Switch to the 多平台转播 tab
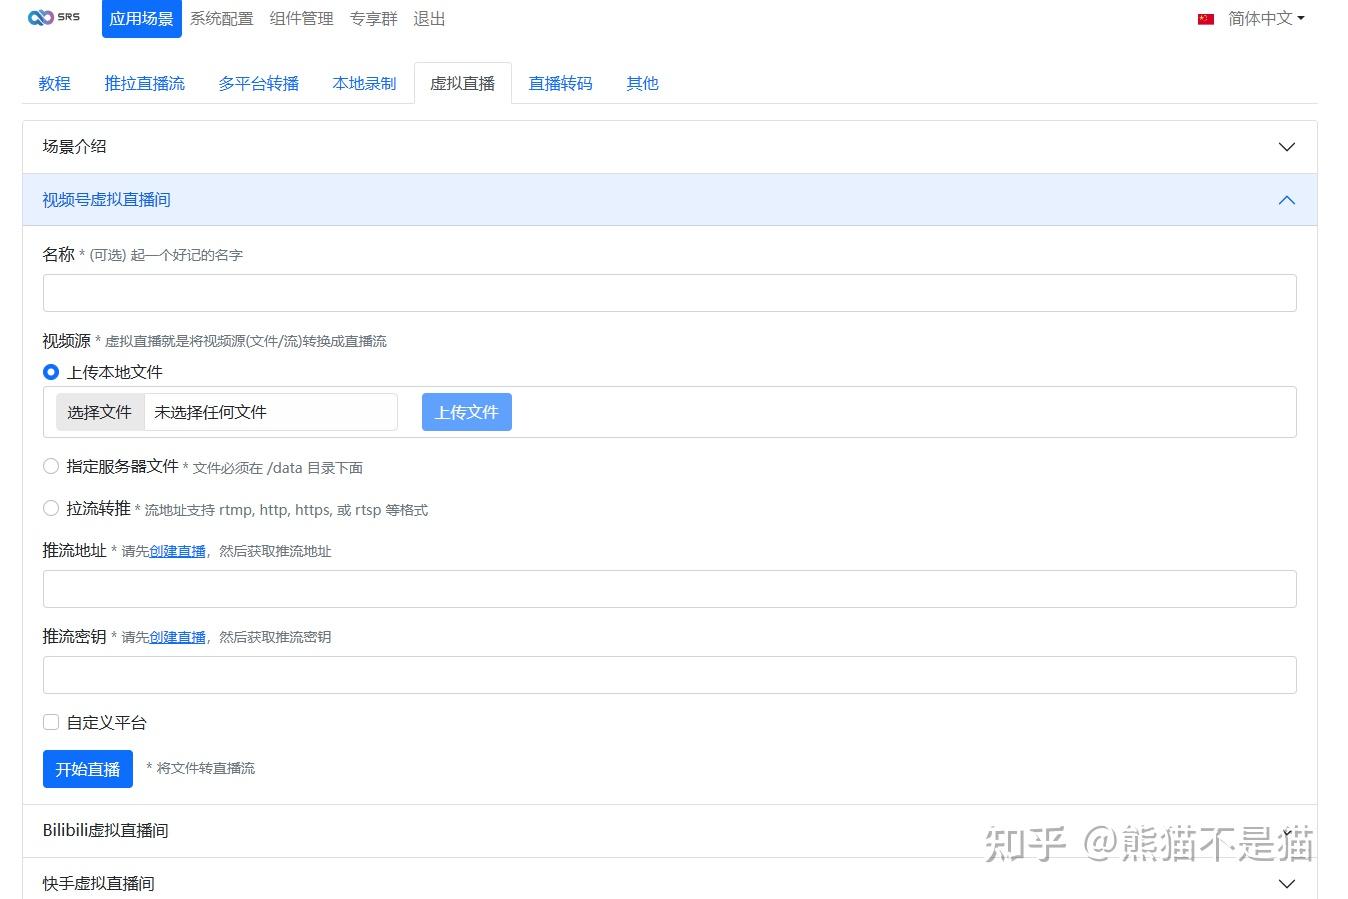The width and height of the screenshot is (1348, 899). tap(259, 83)
